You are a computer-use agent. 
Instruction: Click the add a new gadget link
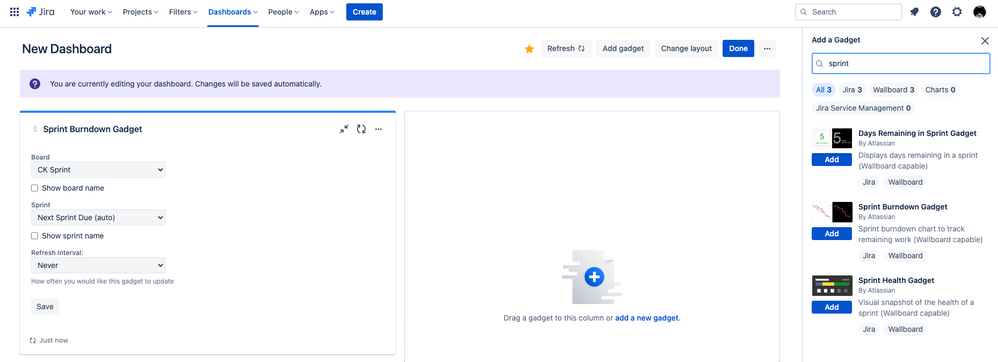click(647, 318)
